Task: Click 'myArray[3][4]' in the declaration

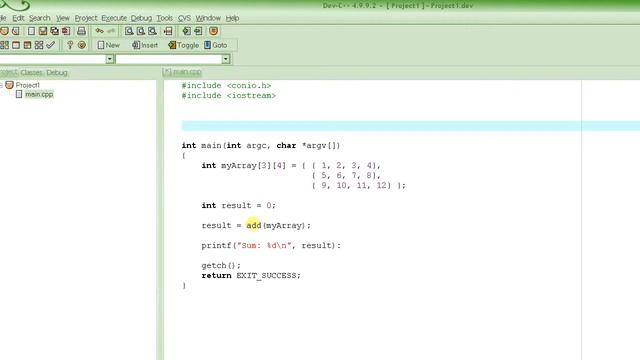Action: pyautogui.click(x=253, y=165)
